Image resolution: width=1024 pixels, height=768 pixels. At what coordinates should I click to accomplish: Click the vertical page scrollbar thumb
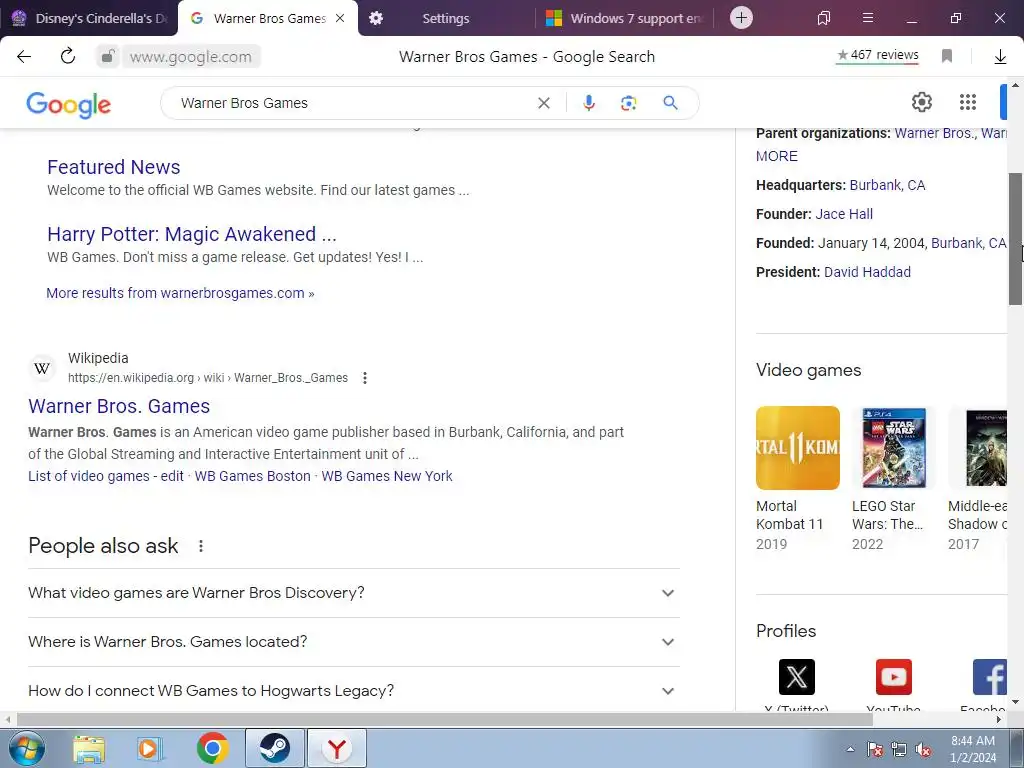tap(1016, 238)
